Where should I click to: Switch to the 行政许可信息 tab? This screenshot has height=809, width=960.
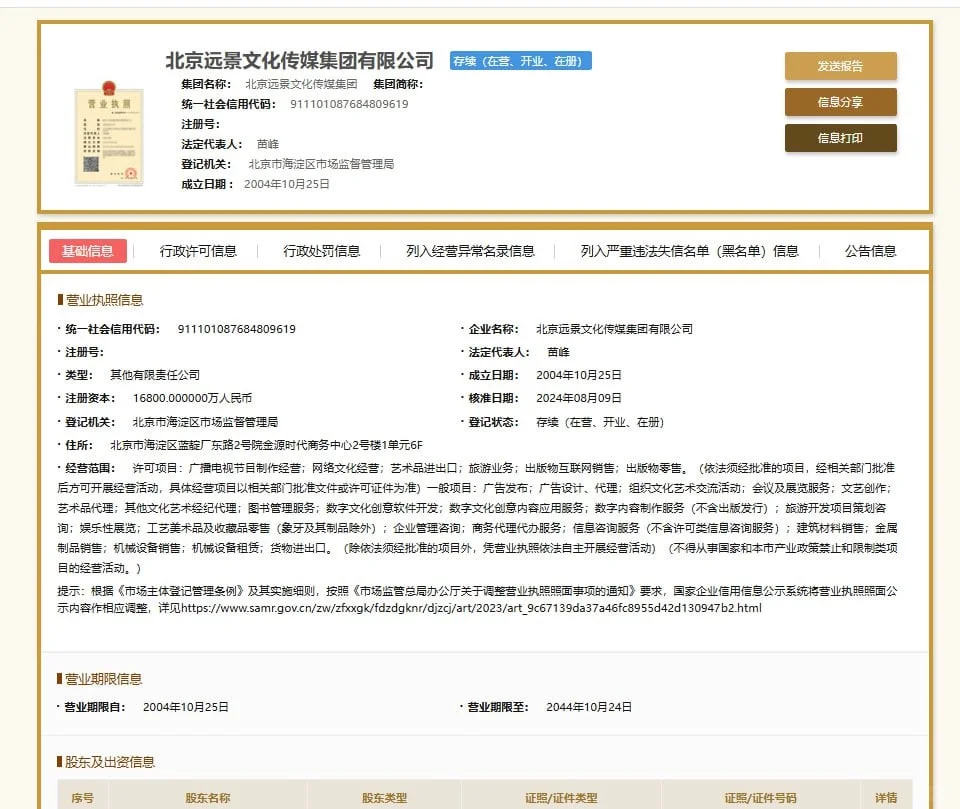[198, 251]
